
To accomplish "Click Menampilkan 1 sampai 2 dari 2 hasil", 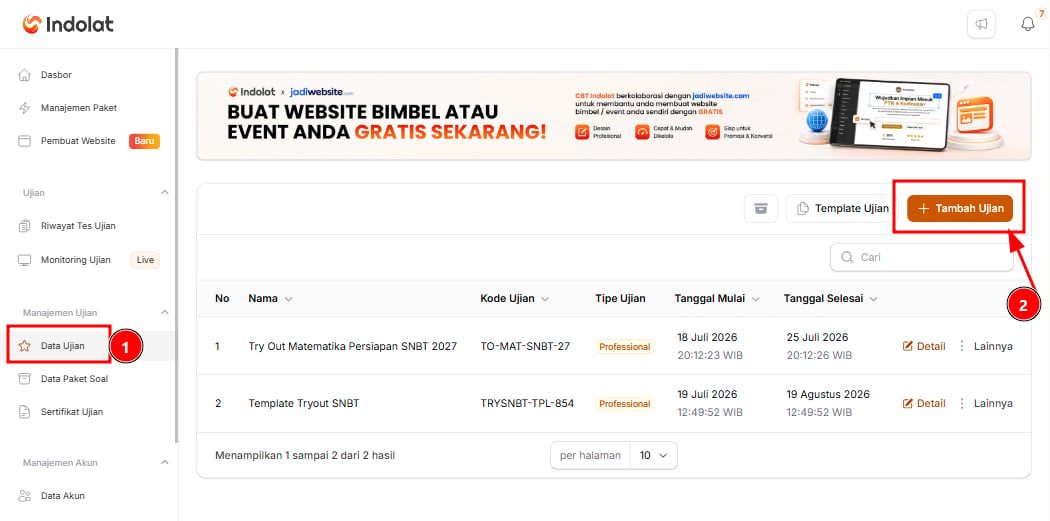I will pyautogui.click(x=305, y=455).
